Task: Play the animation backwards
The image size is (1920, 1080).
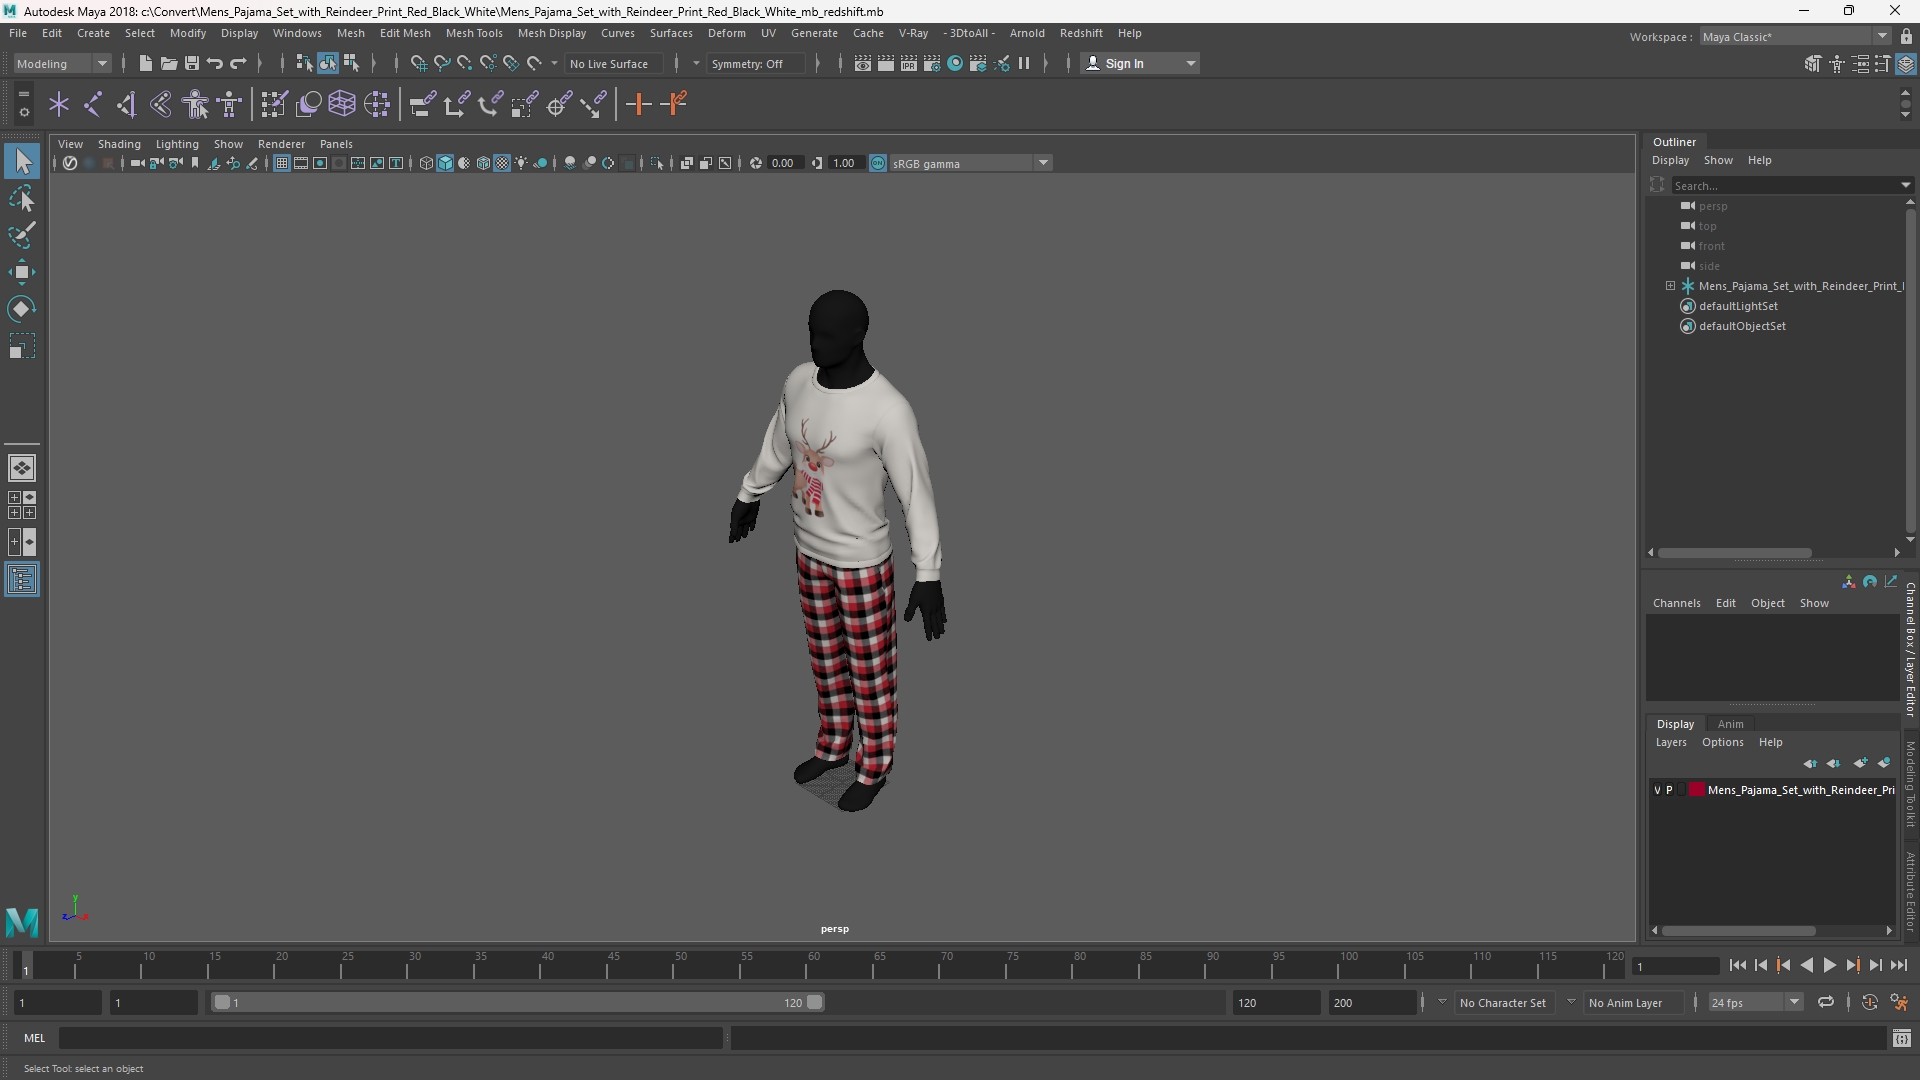Action: (x=1806, y=966)
